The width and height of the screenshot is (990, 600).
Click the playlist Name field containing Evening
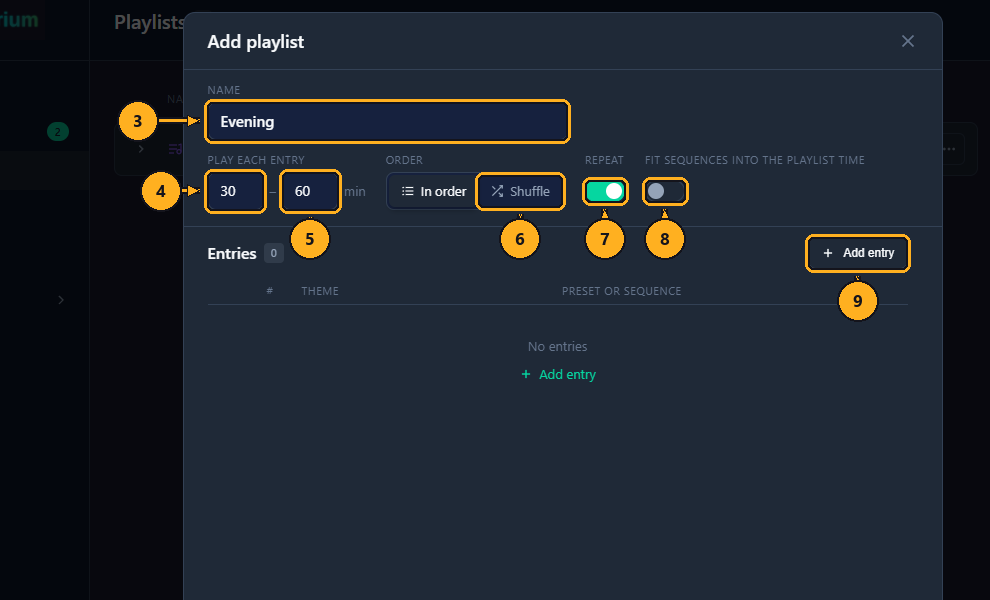tap(387, 121)
